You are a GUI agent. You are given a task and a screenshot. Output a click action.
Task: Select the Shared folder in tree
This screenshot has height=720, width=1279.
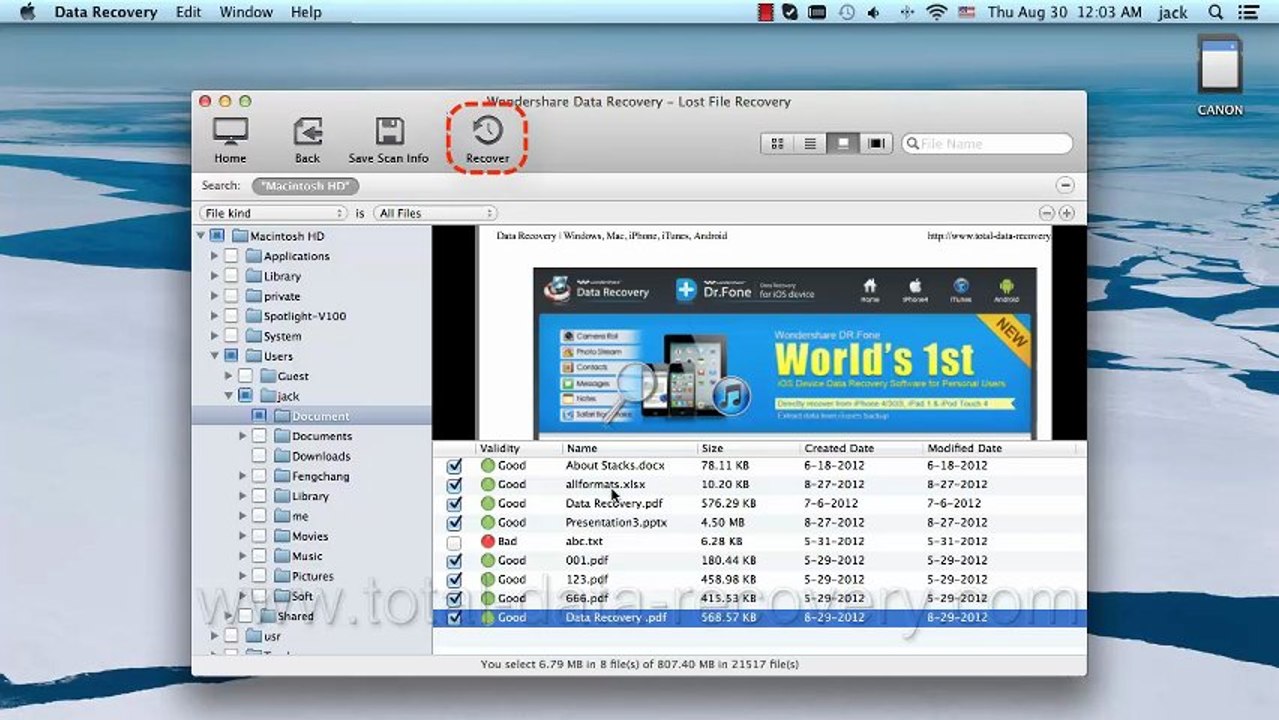[286, 616]
